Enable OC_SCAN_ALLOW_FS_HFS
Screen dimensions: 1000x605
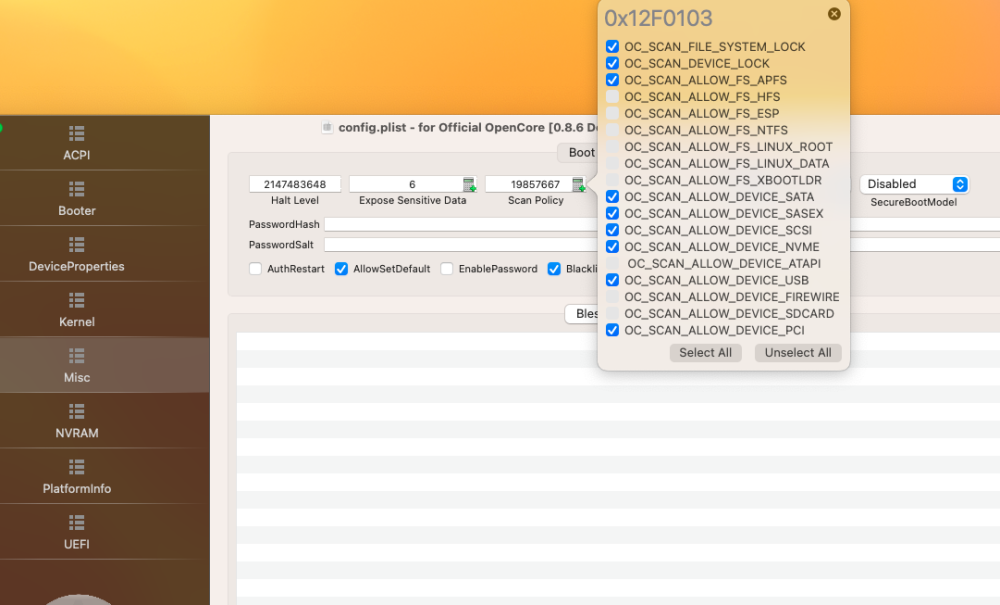pos(612,96)
